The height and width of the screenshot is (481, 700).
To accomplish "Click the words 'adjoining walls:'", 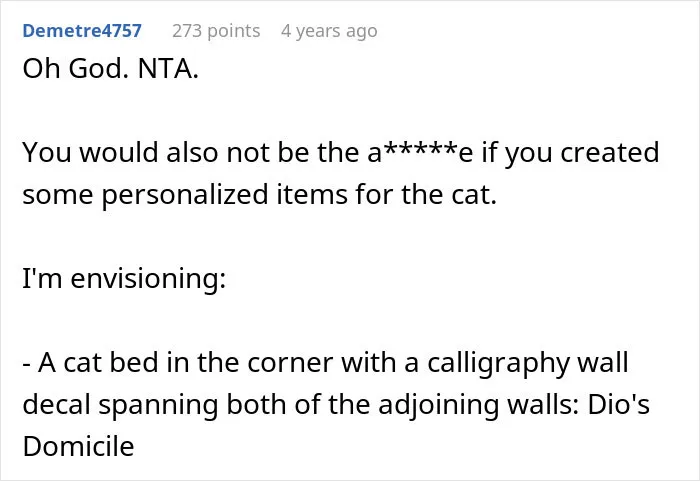I will [x=479, y=405].
